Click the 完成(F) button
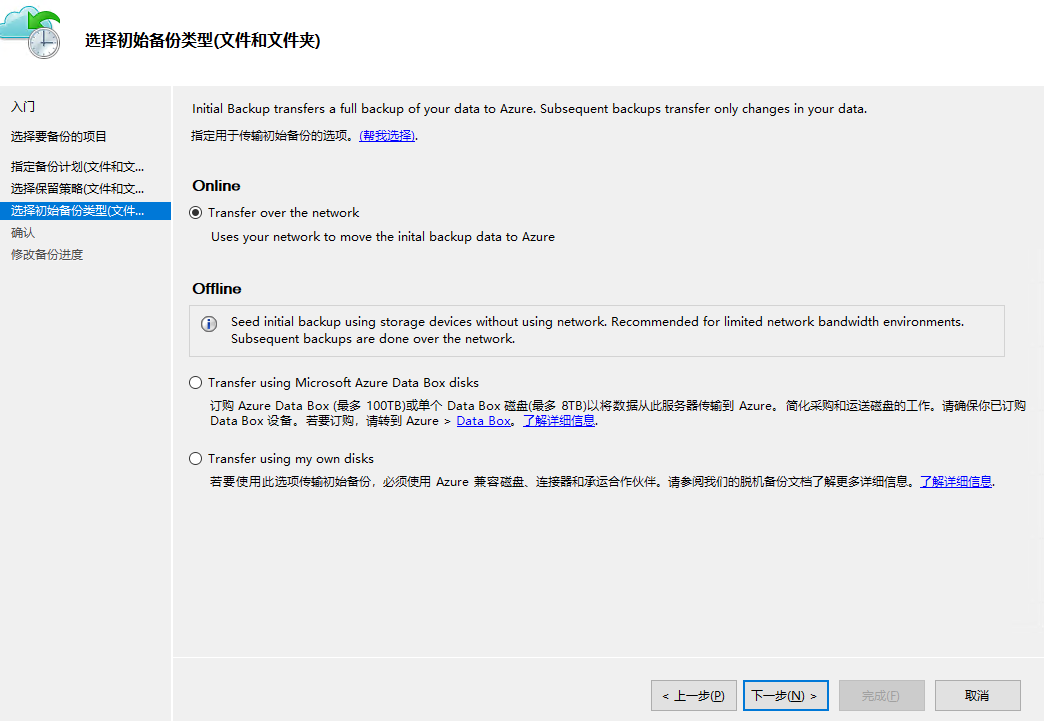This screenshot has width=1044, height=721. click(882, 696)
